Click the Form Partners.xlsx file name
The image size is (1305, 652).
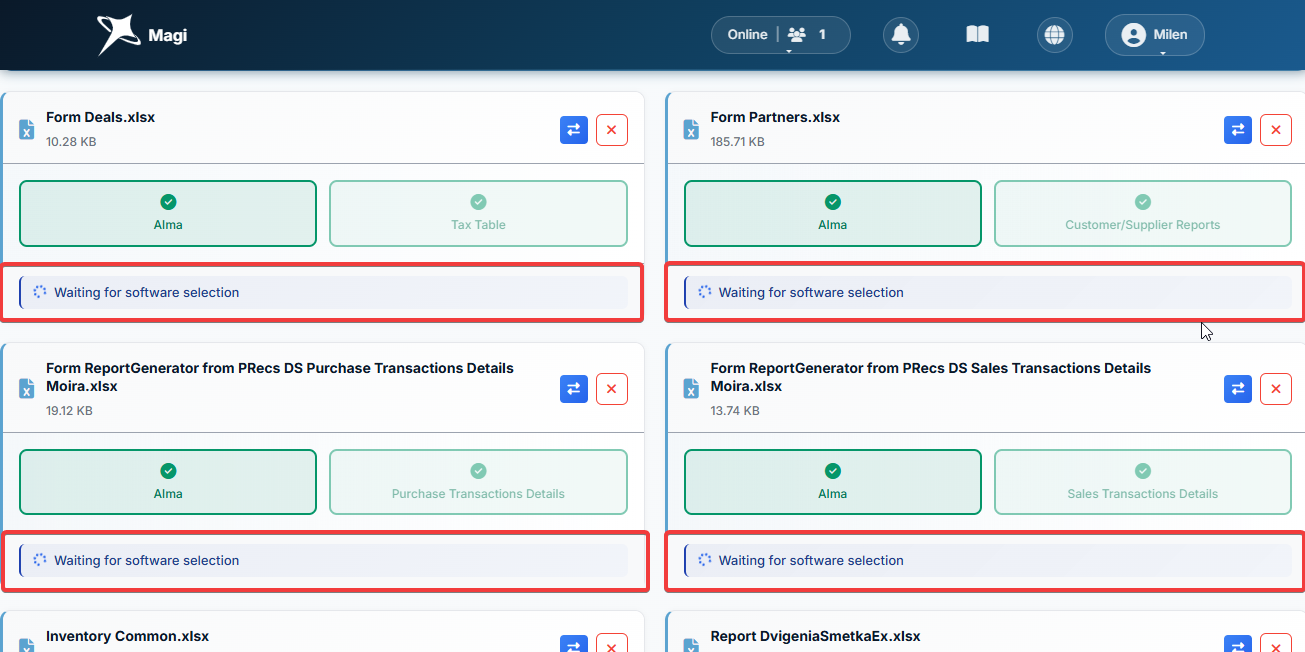[775, 117]
